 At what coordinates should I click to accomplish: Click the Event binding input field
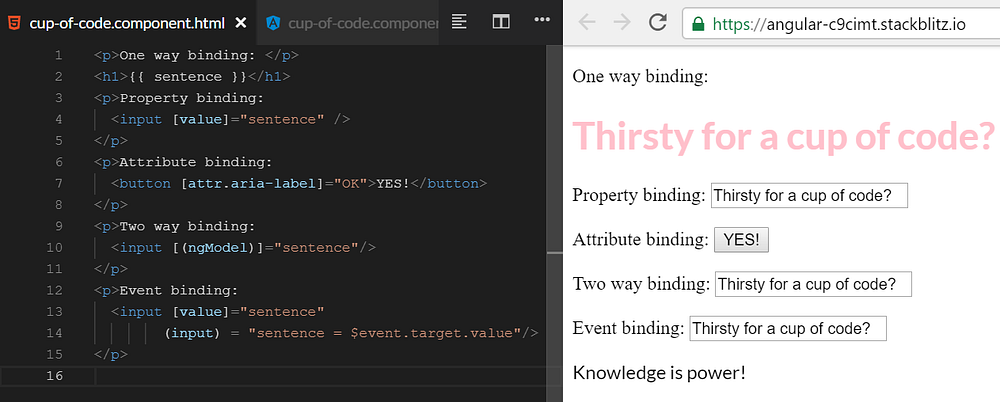click(788, 329)
